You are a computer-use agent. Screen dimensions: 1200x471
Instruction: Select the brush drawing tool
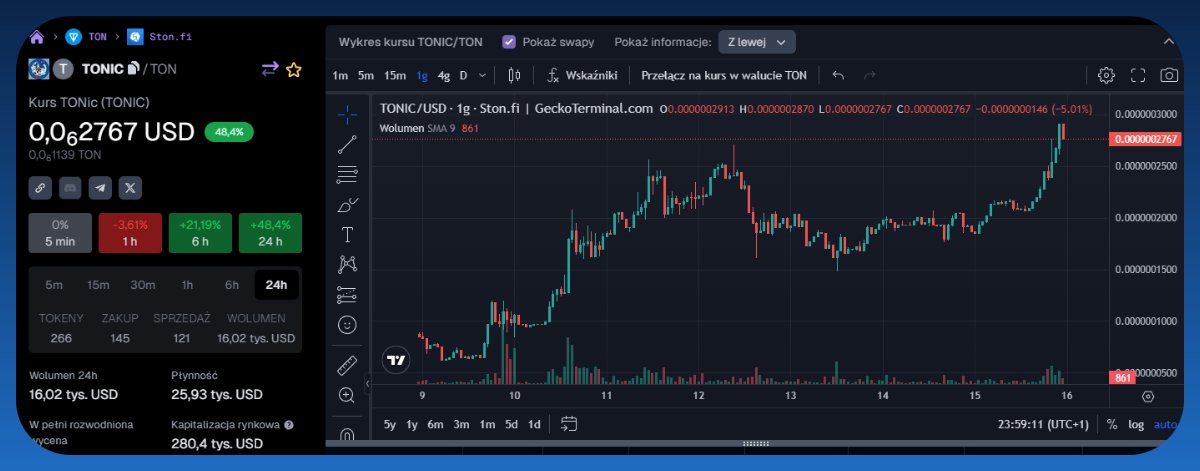click(347, 204)
